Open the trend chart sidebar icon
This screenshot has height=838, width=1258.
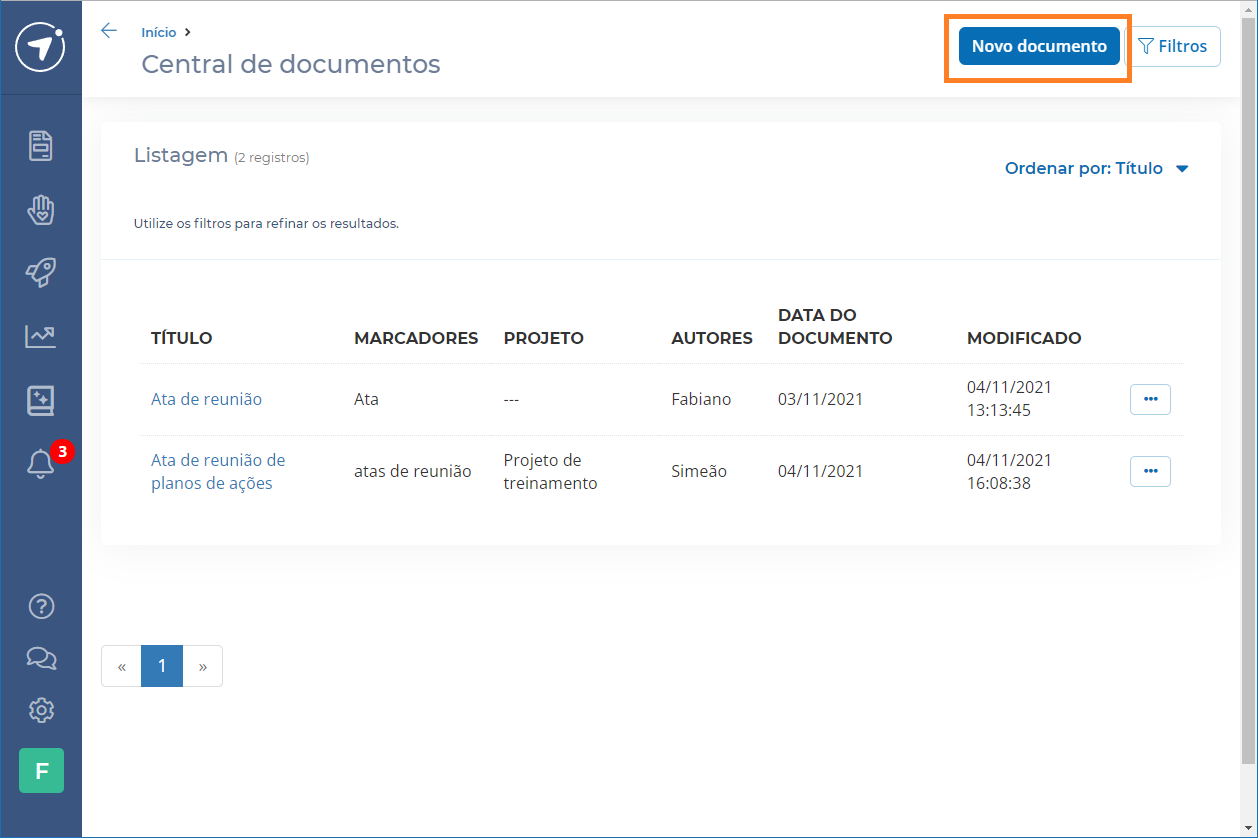[x=41, y=337]
